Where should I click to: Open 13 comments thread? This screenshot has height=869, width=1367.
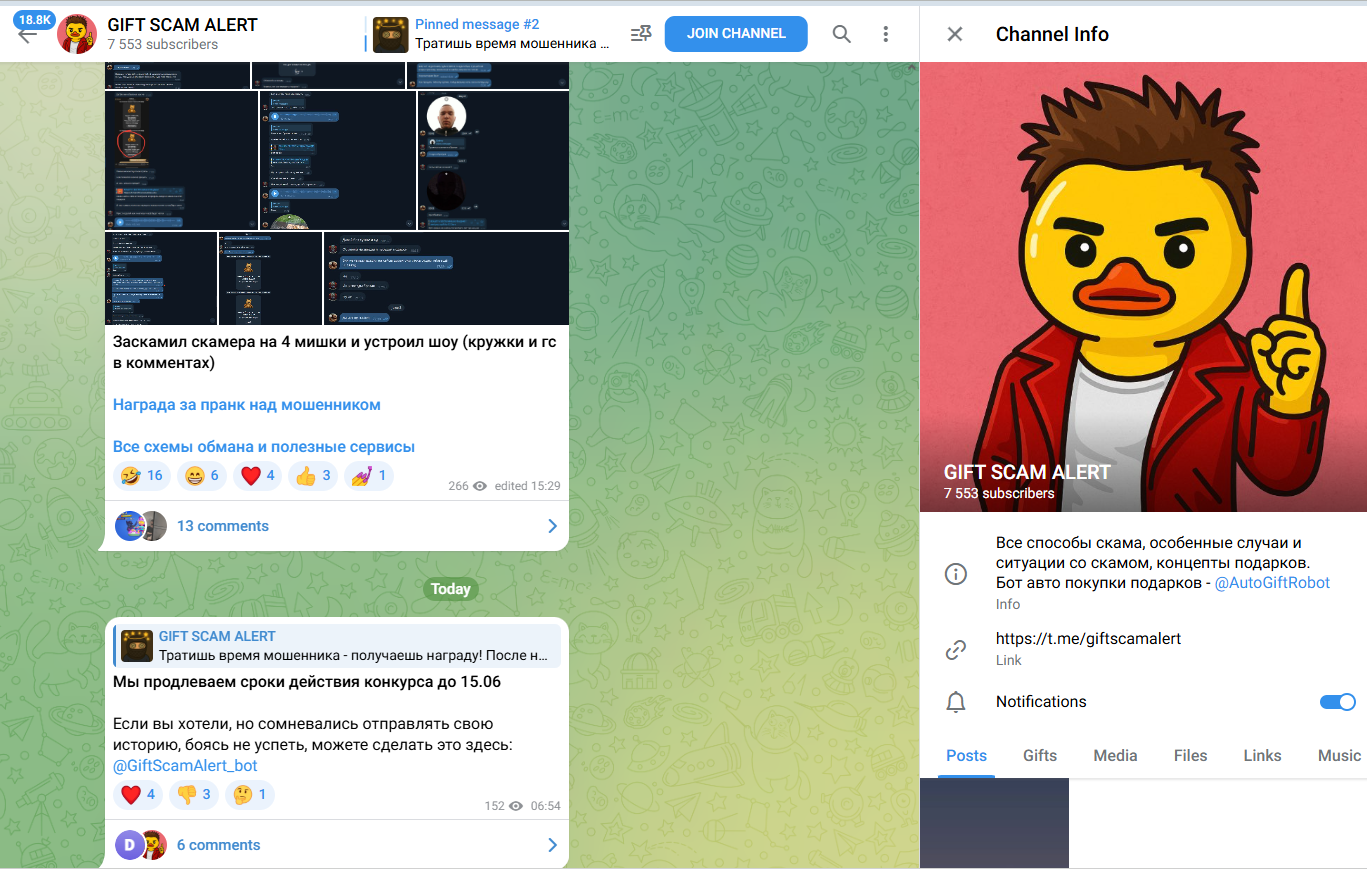[336, 526]
